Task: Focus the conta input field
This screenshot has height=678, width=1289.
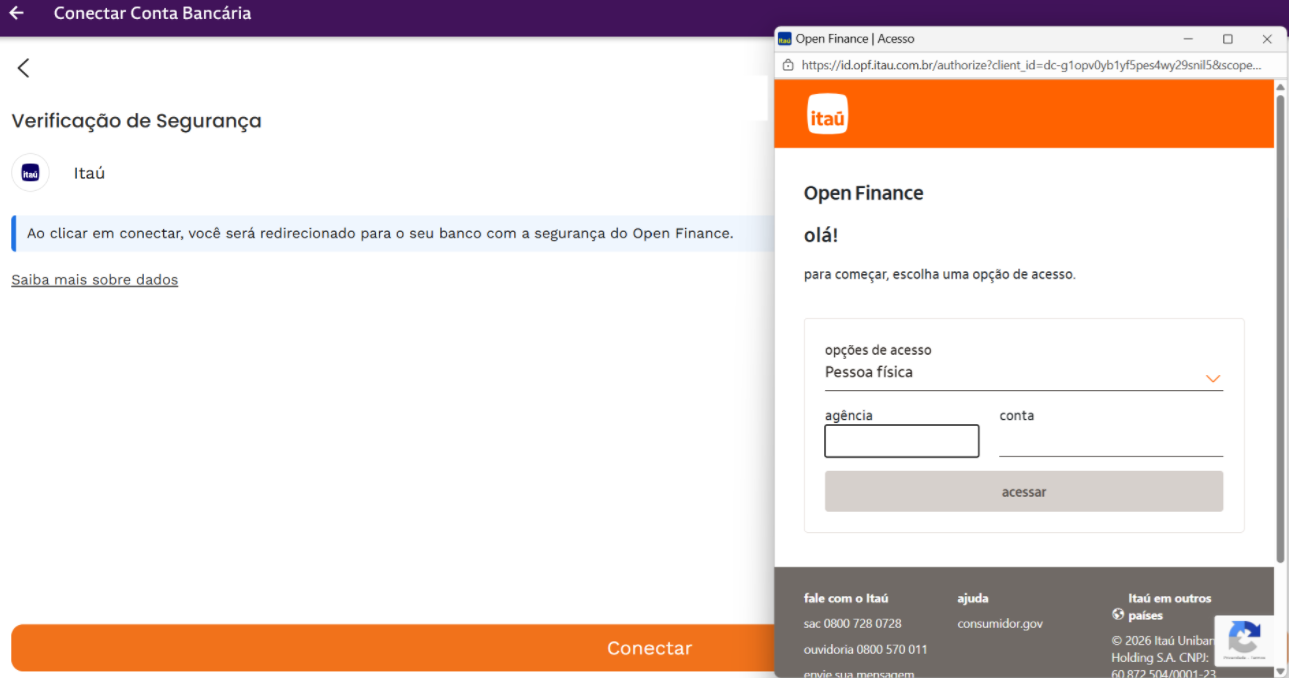Action: (x=1110, y=441)
